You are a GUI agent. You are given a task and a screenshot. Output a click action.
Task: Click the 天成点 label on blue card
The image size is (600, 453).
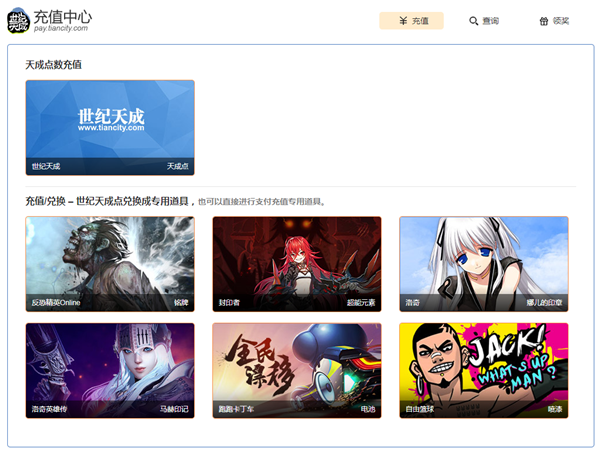tap(178, 166)
